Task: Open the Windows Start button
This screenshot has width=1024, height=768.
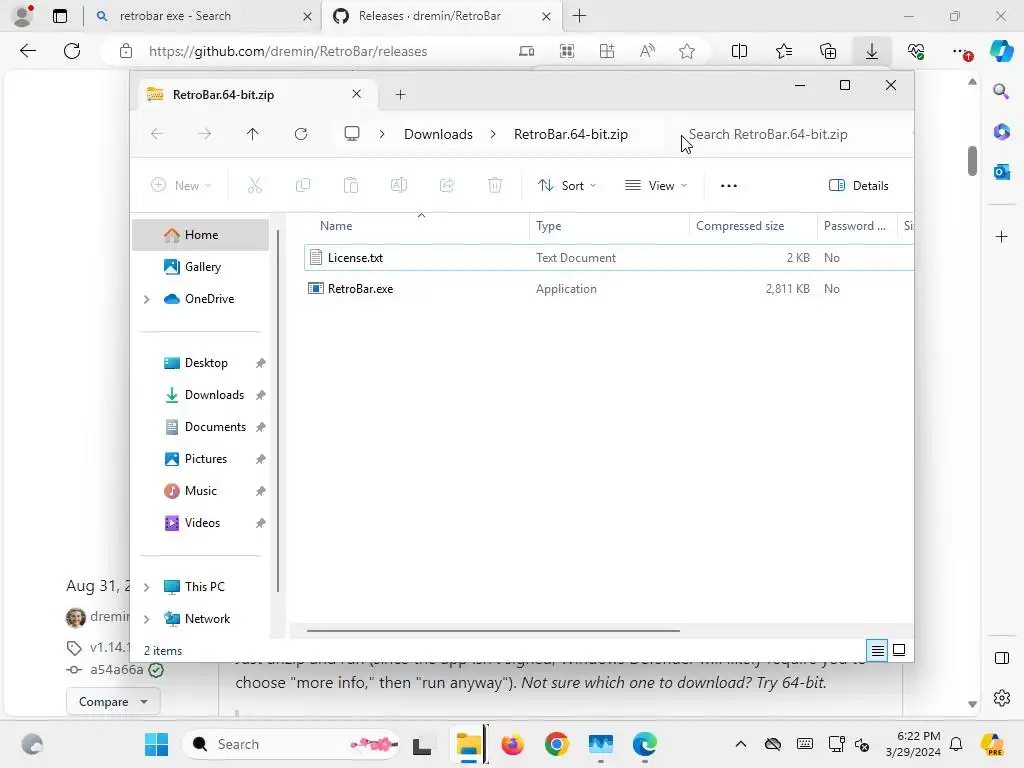Action: coord(156,744)
